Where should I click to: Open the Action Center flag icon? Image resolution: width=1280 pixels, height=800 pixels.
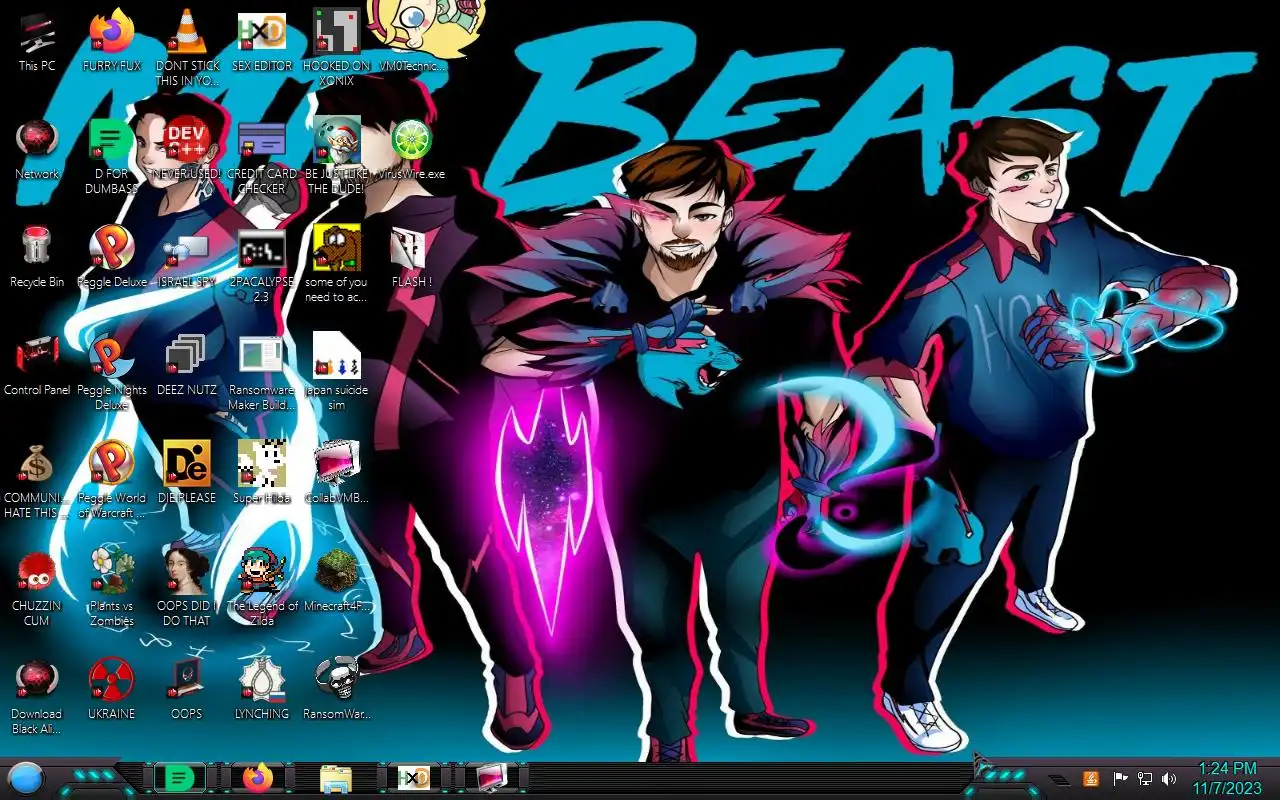point(1120,778)
